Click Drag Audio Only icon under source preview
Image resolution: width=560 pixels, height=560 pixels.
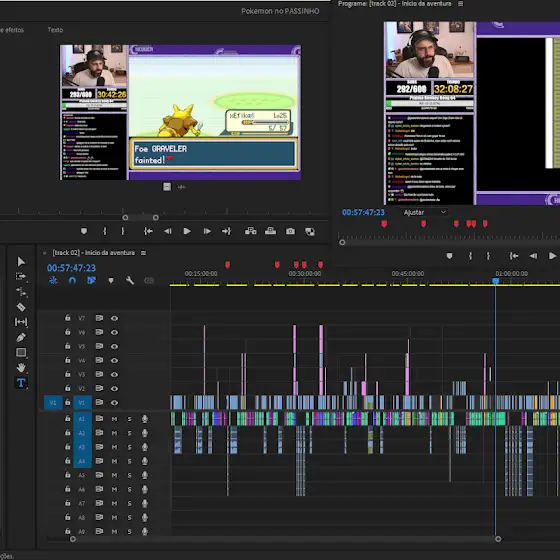[x=181, y=187]
